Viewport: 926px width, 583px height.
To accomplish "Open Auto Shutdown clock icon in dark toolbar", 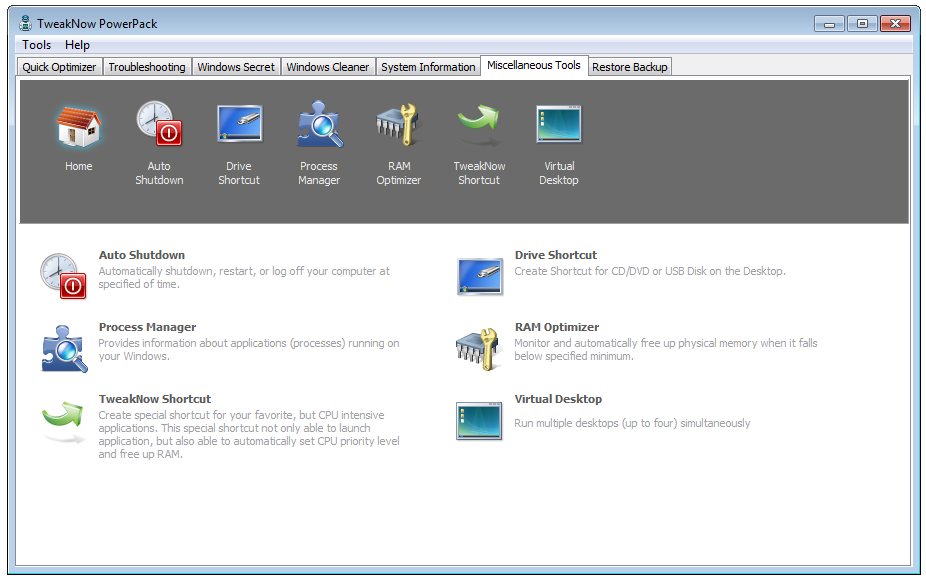I will pyautogui.click(x=159, y=123).
